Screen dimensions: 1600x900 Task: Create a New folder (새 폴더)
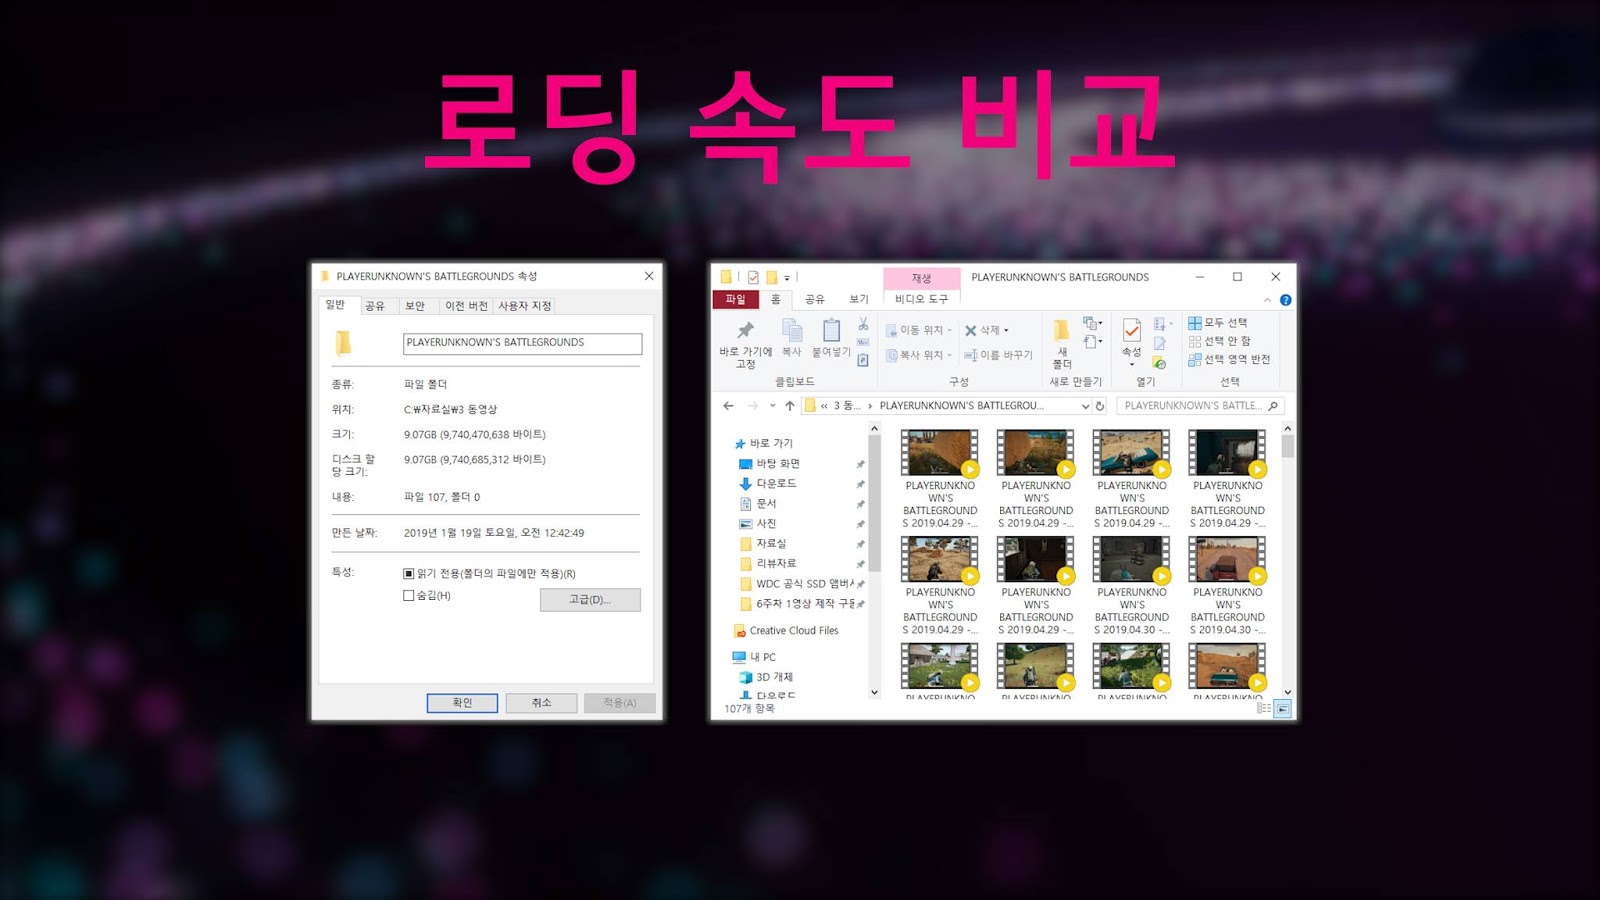[x=1061, y=343]
